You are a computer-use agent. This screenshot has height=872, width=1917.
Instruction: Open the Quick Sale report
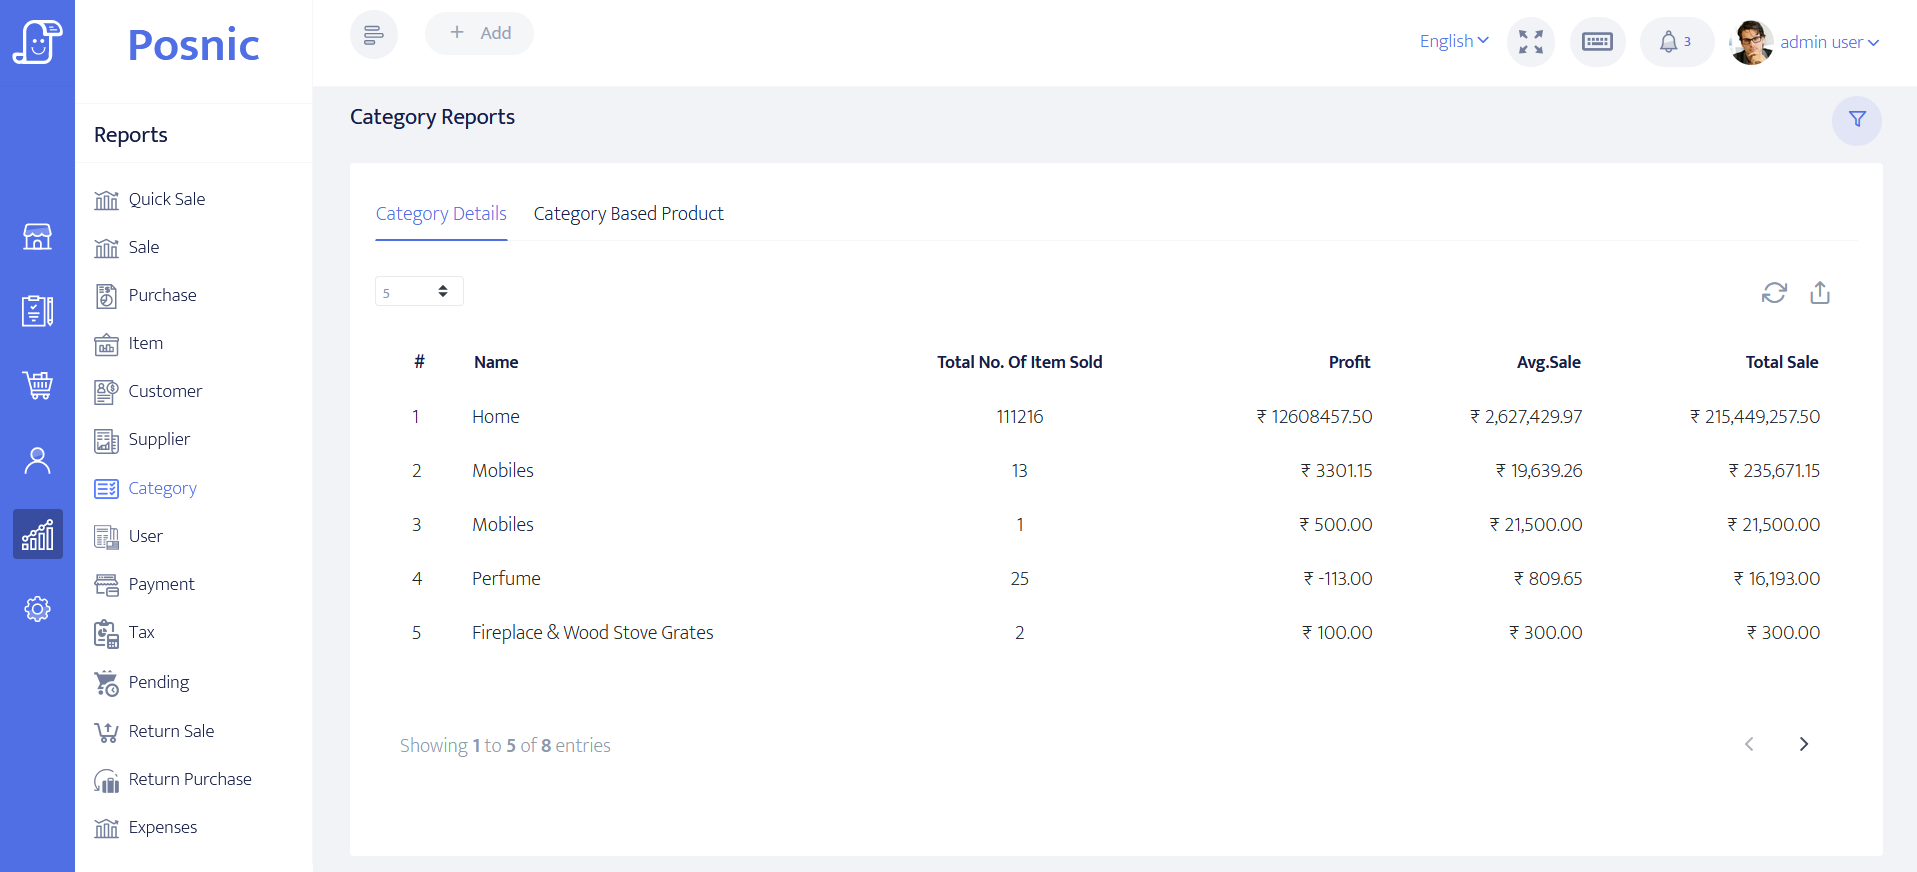click(166, 199)
